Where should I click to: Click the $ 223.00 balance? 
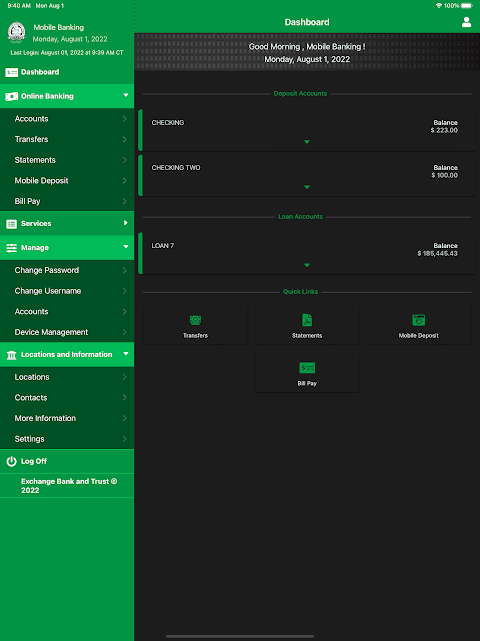point(444,130)
